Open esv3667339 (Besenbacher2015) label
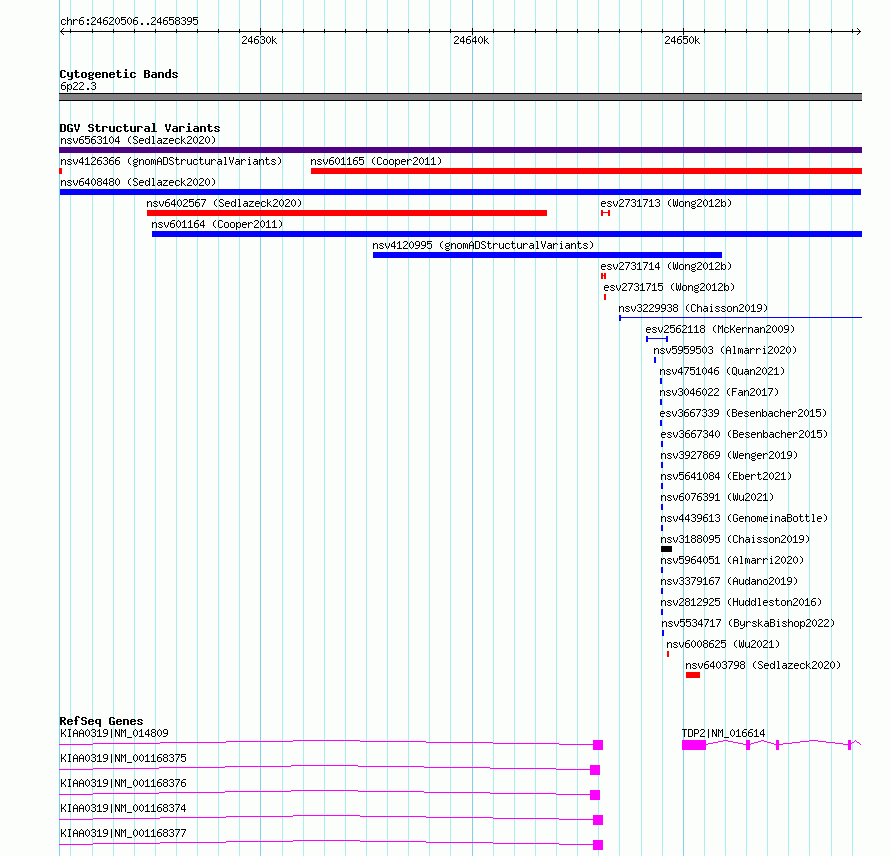890x856 pixels. pos(743,413)
